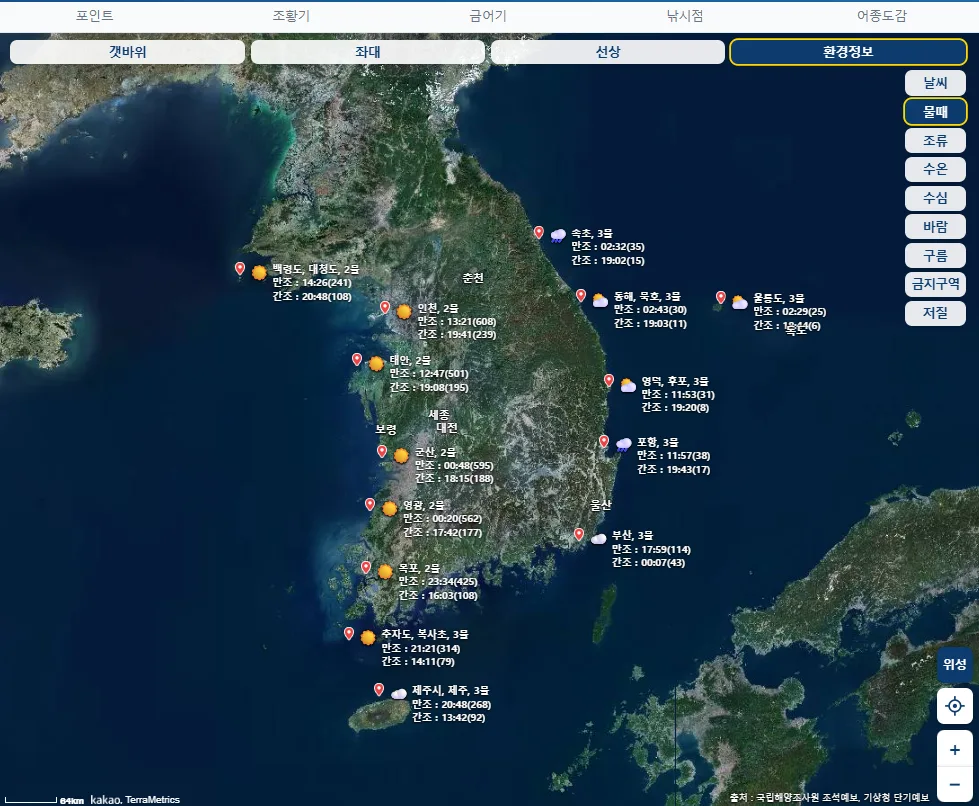The image size is (979, 806).
Task: Zoom in with the plus button
Action: (955, 749)
